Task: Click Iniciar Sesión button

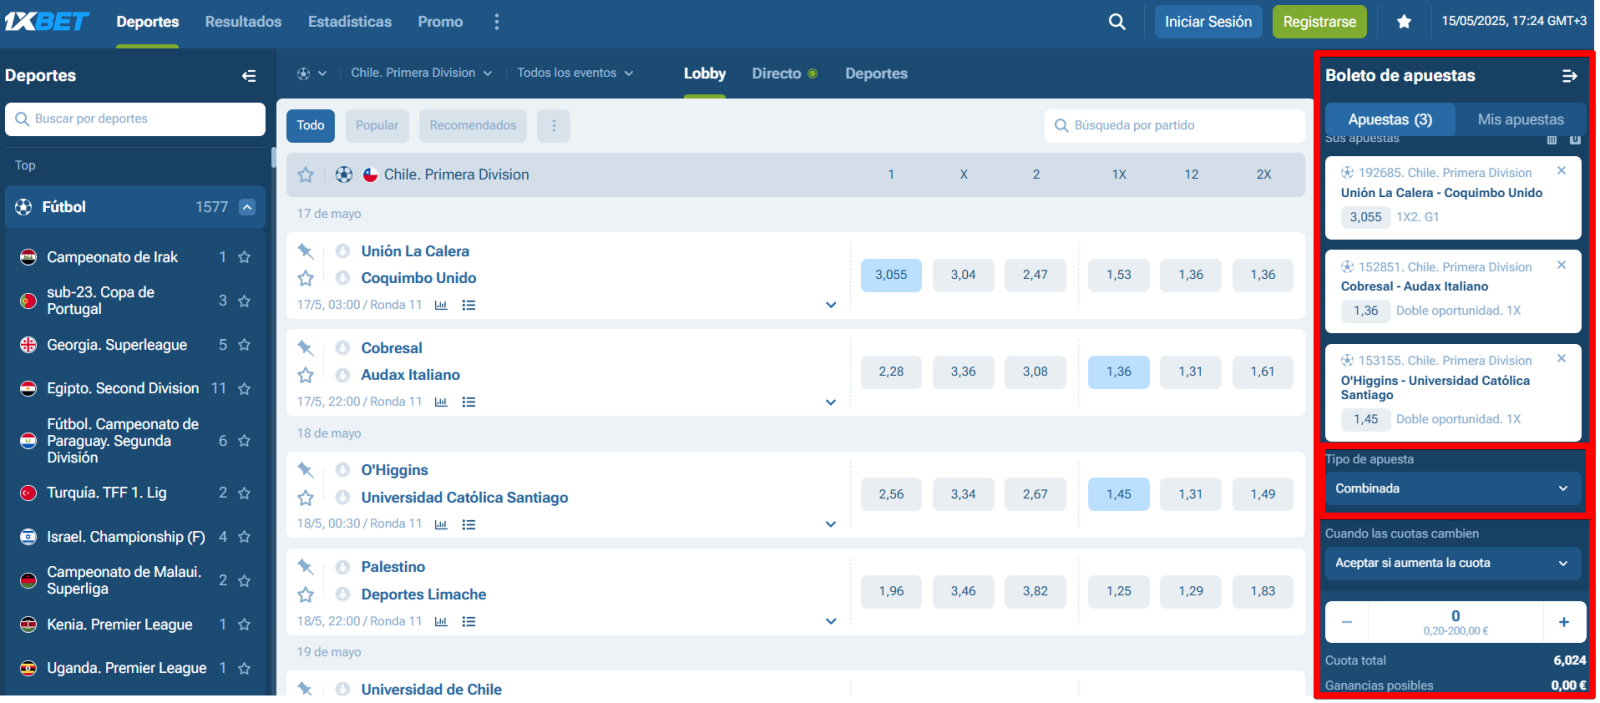Action: point(1208,22)
